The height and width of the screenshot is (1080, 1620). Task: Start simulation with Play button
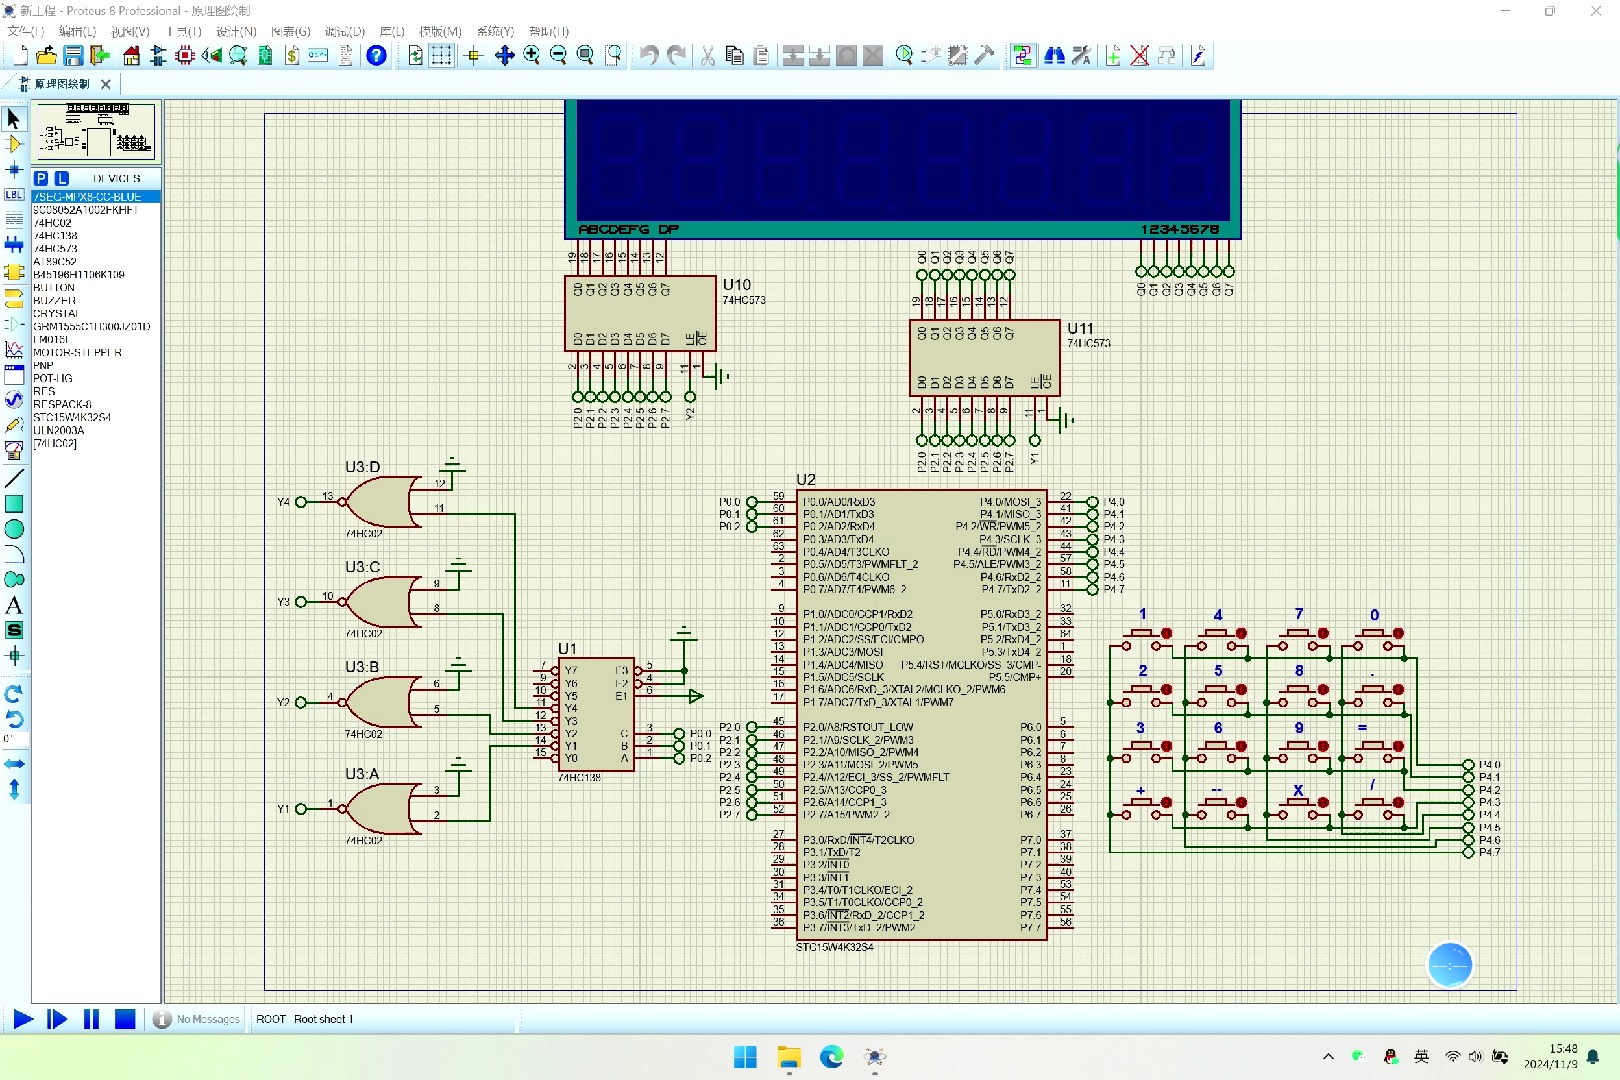click(x=23, y=1019)
